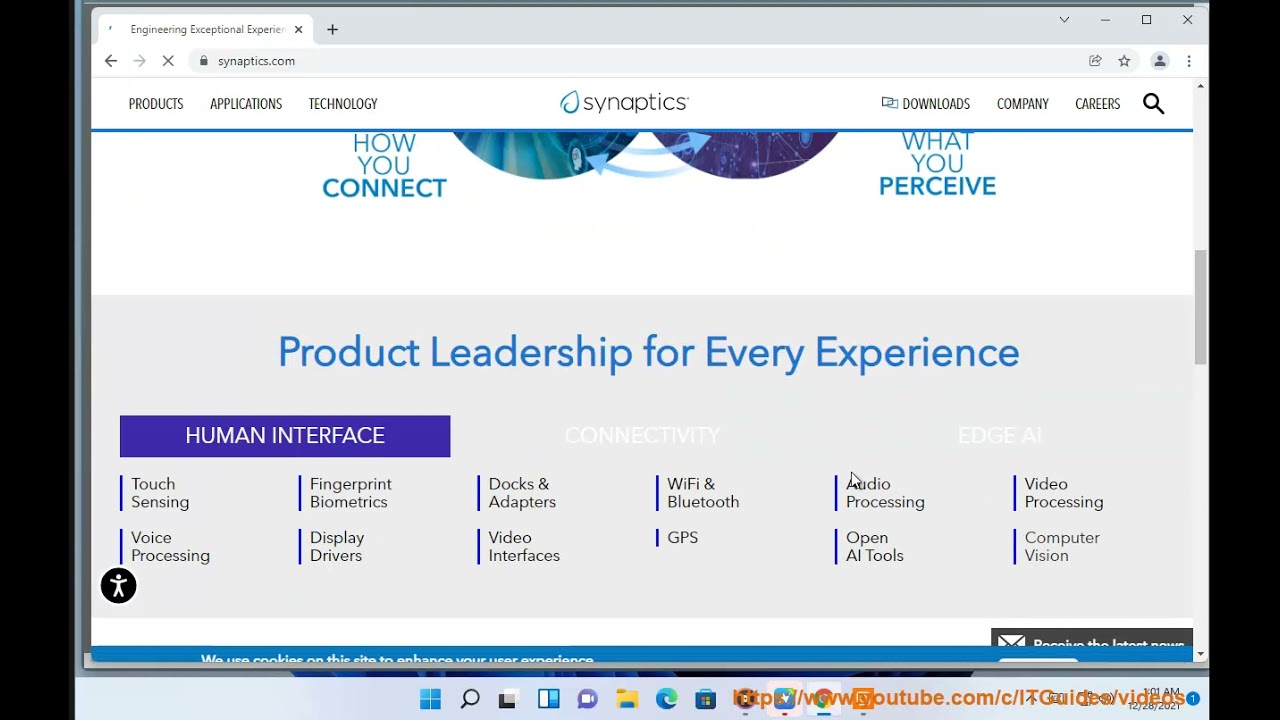Open the Applications menu
The image size is (1280, 720).
[x=246, y=104]
